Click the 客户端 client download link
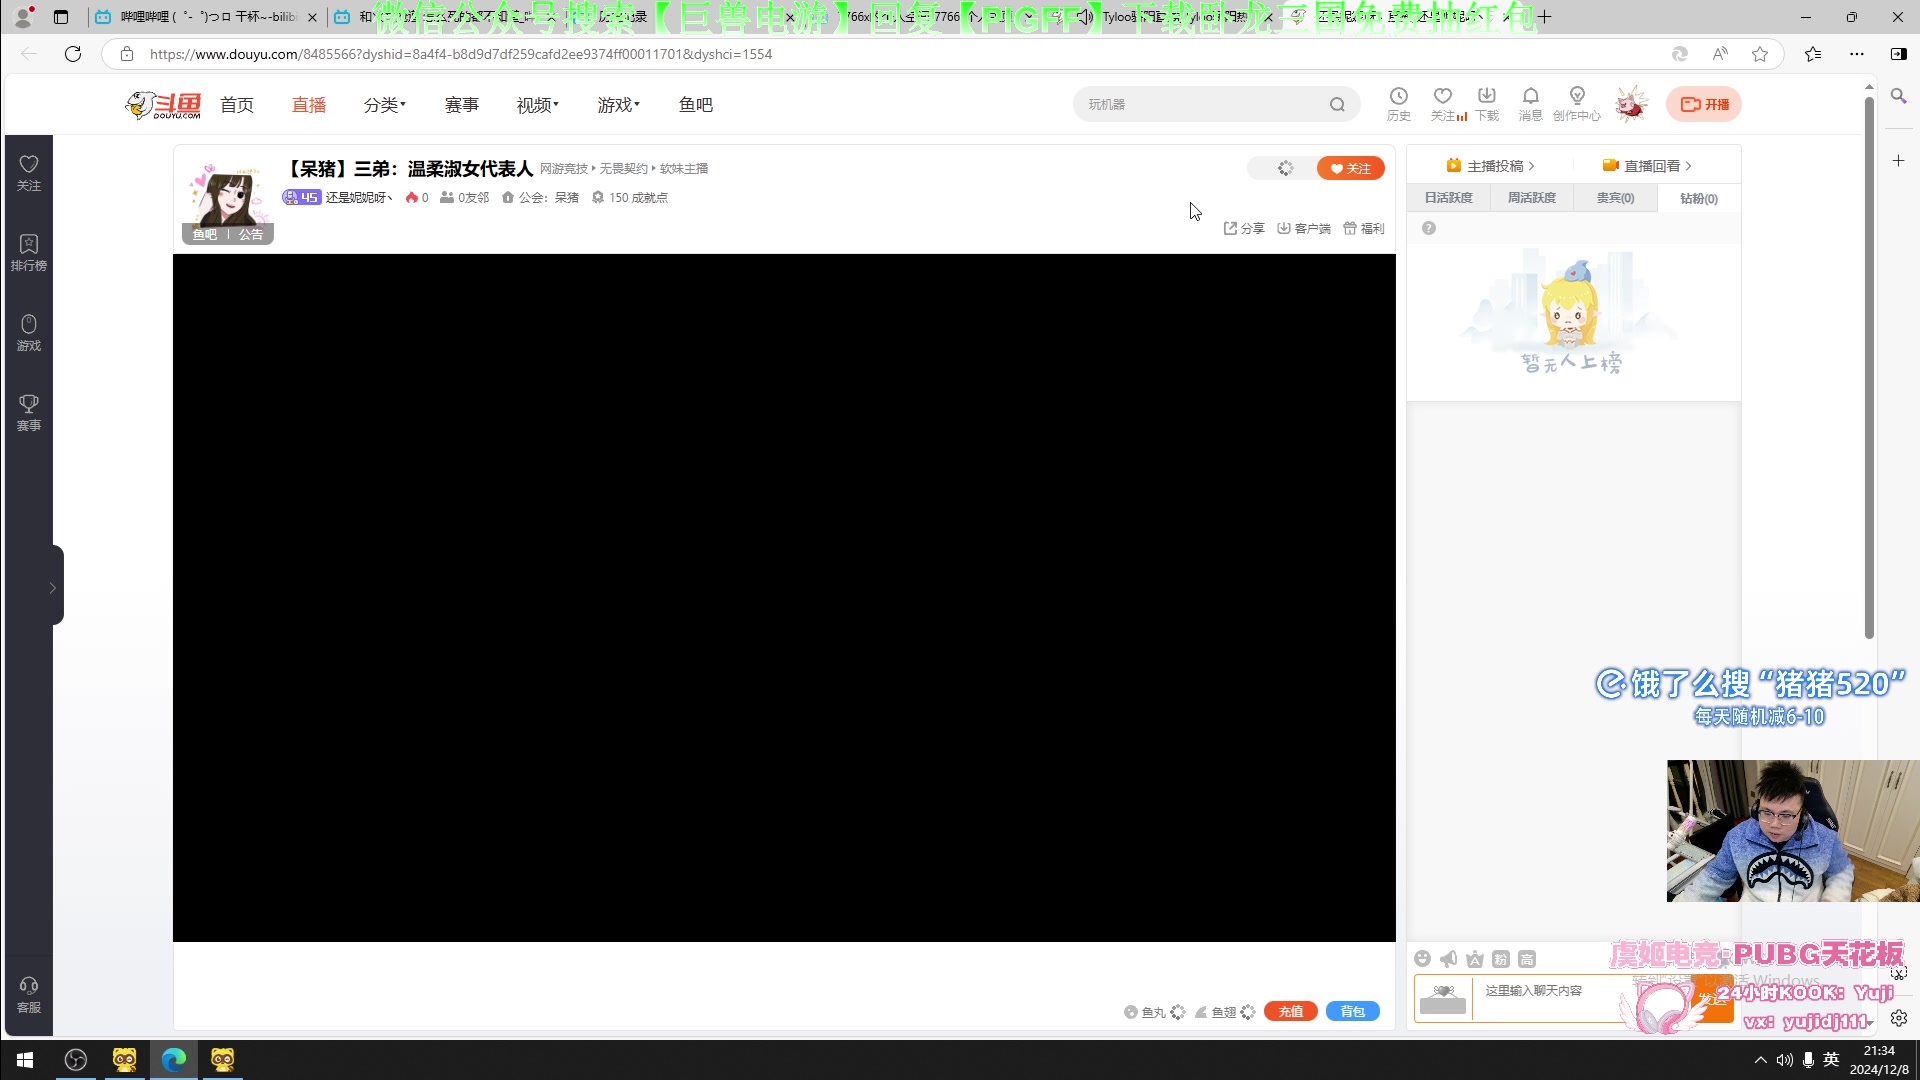The height and width of the screenshot is (1080, 1920). coord(1304,228)
